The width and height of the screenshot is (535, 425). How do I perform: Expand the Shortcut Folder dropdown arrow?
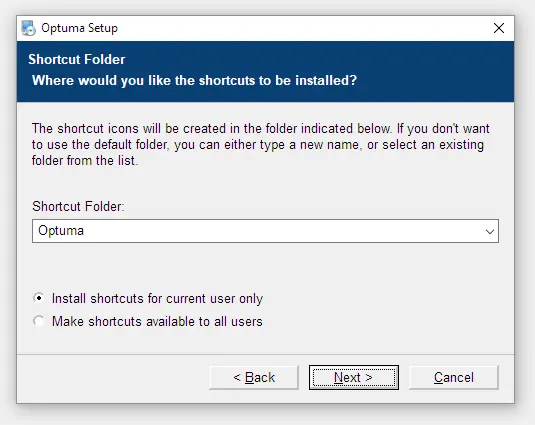coord(490,232)
